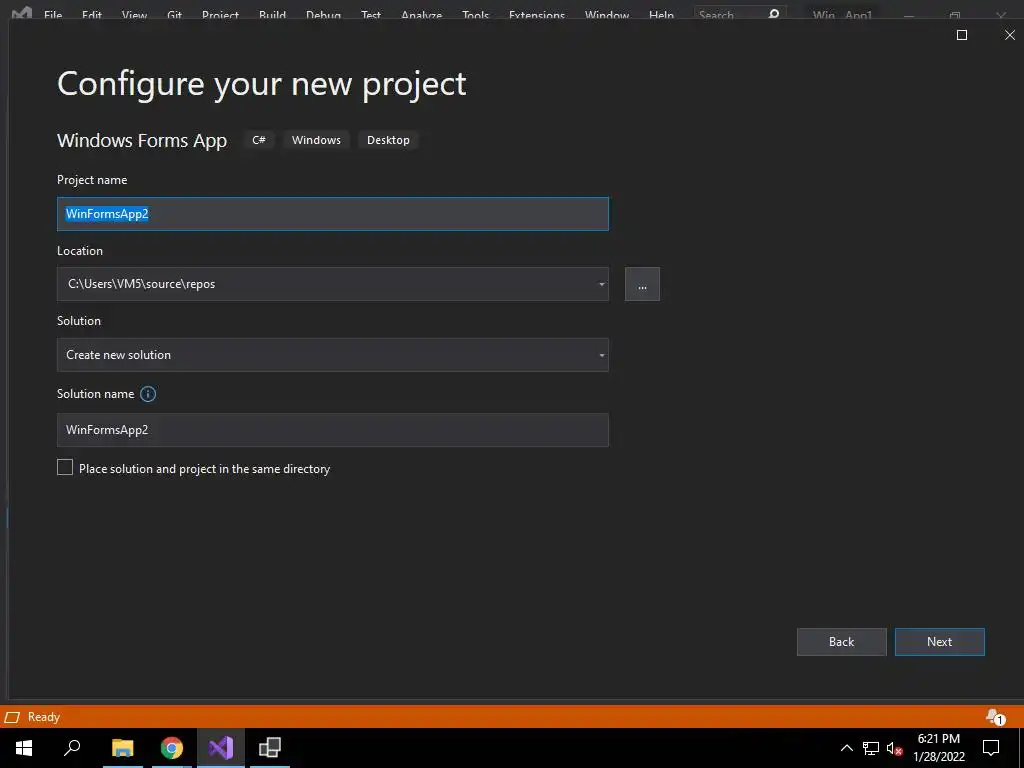Open network status tray icon
1024x768 pixels.
[x=871, y=748]
